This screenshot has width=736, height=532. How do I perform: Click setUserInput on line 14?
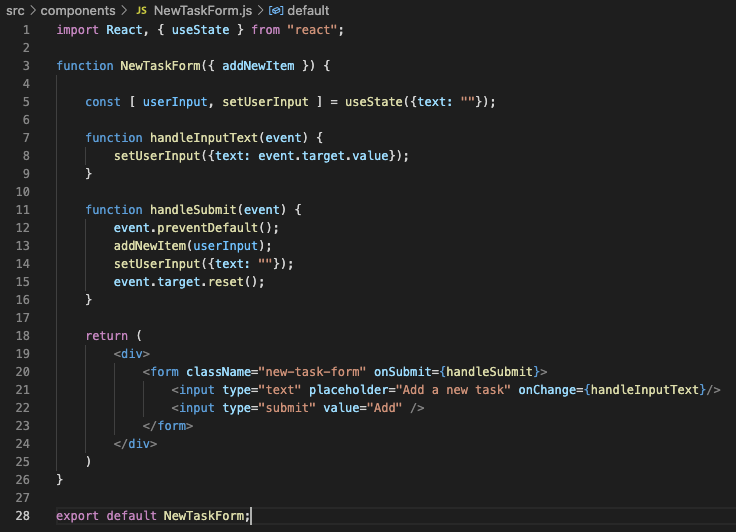click(157, 264)
